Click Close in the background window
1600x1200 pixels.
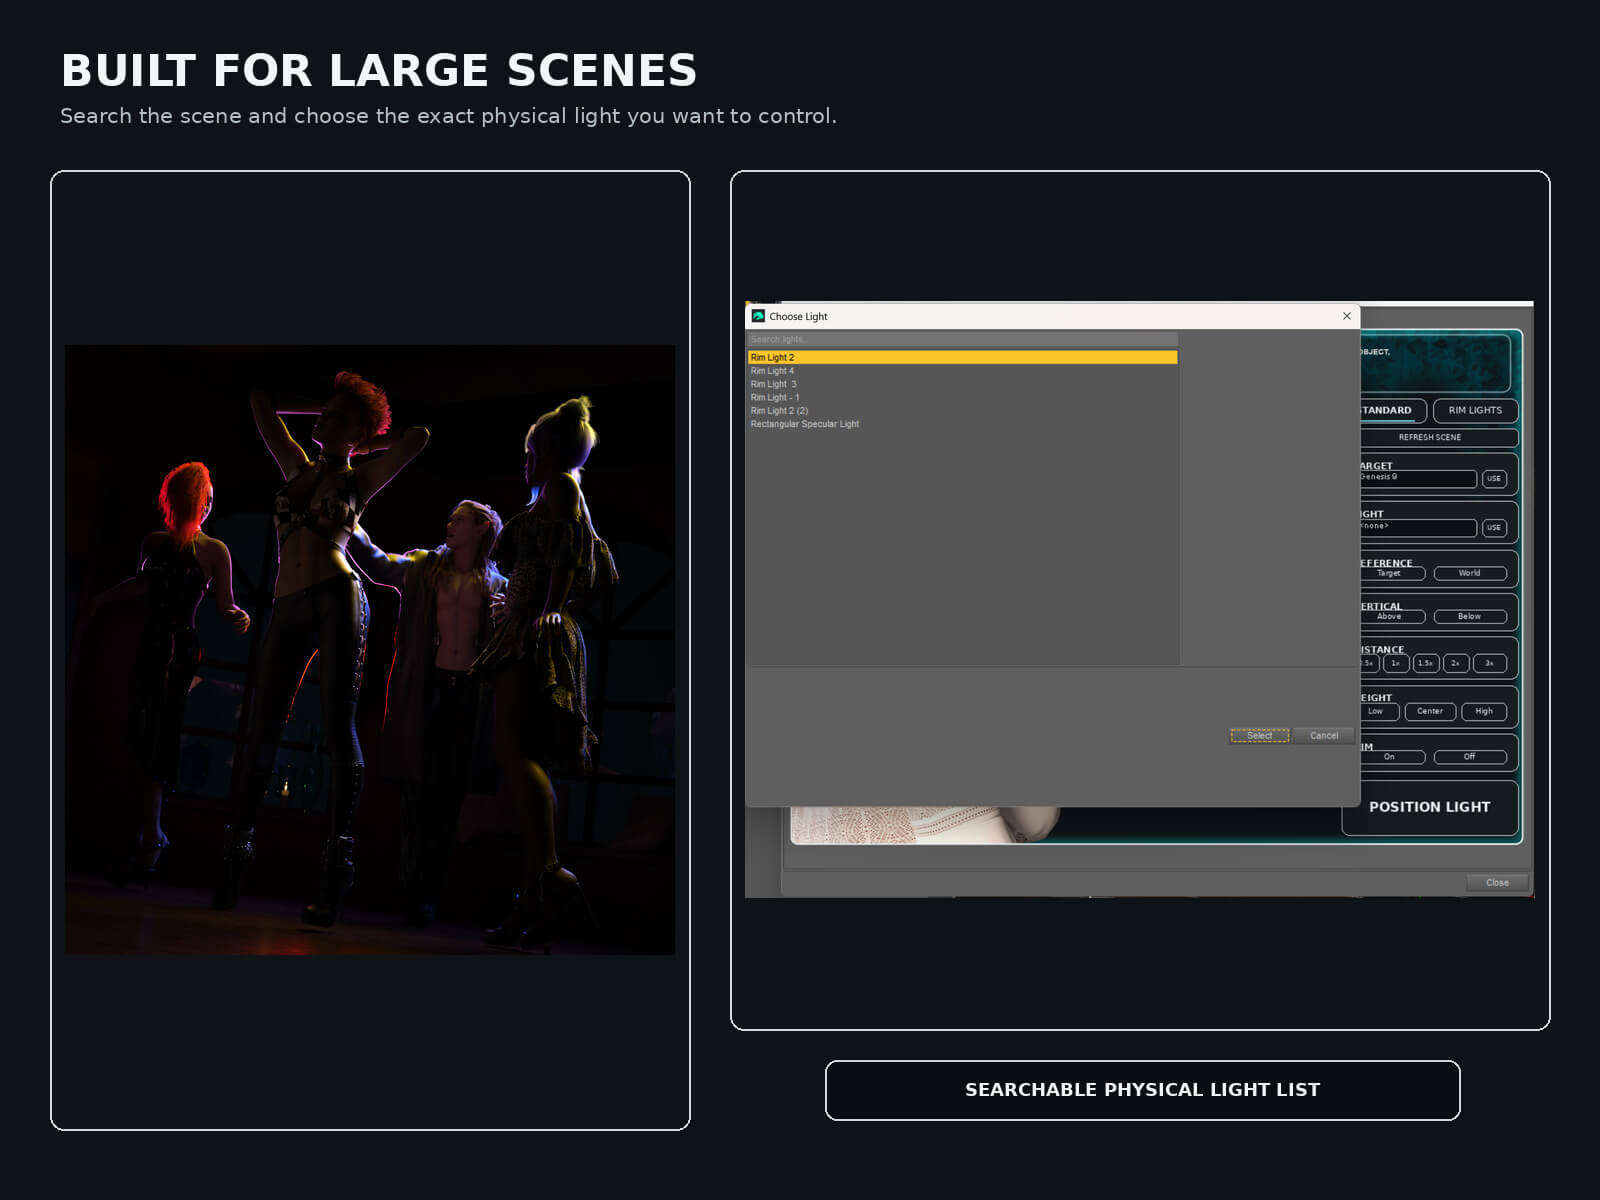tap(1497, 882)
